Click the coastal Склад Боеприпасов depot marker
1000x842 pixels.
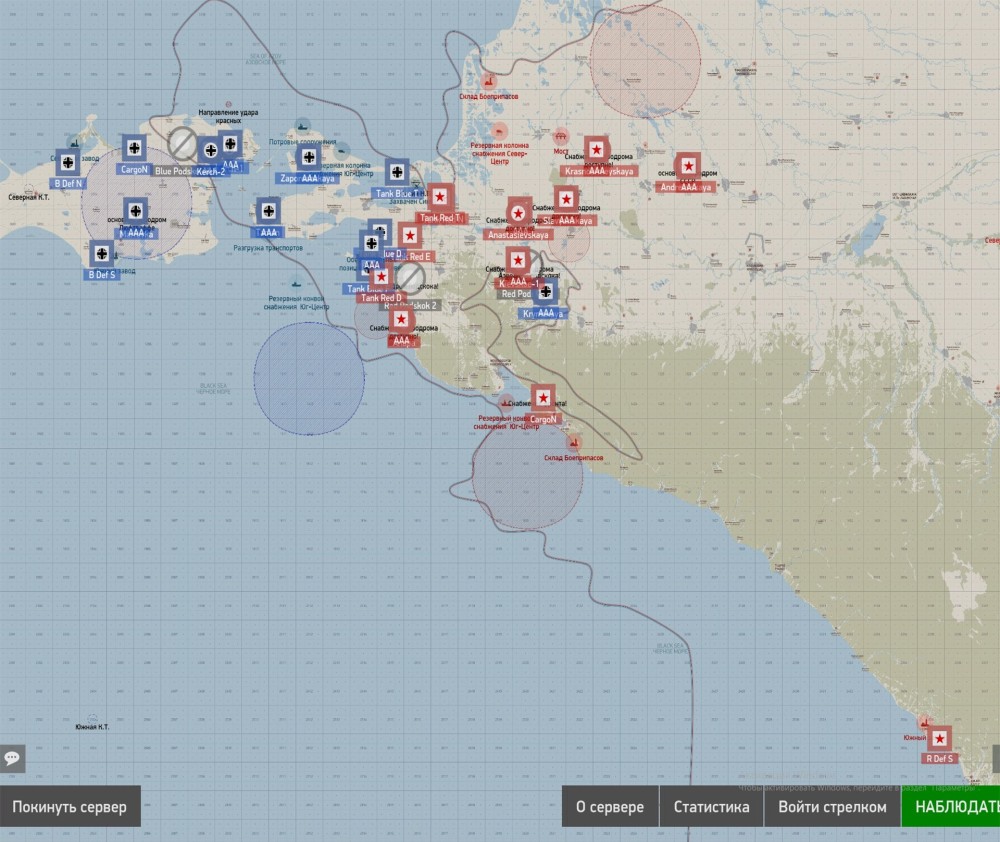pyautogui.click(x=573, y=442)
